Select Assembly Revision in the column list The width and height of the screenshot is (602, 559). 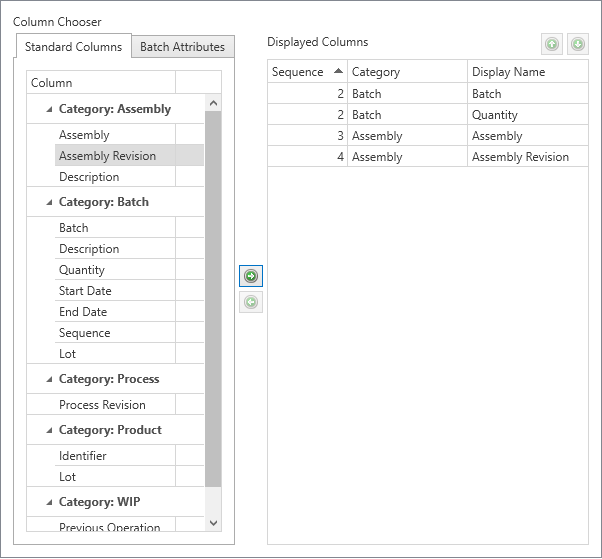(107, 156)
